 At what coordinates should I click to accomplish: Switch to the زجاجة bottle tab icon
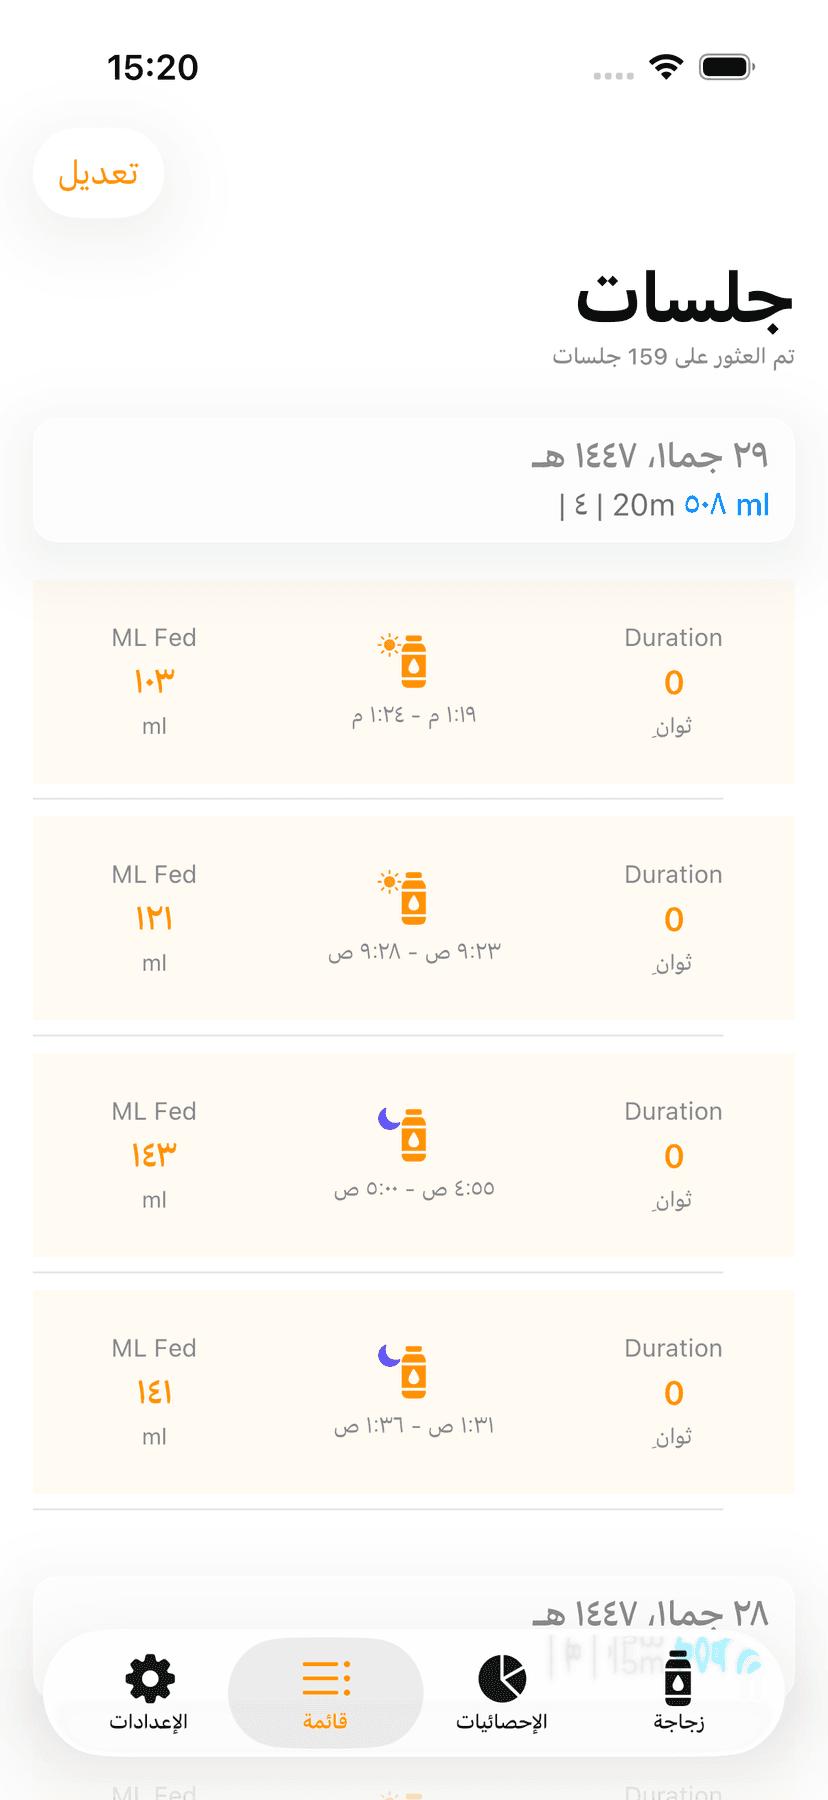click(678, 1678)
